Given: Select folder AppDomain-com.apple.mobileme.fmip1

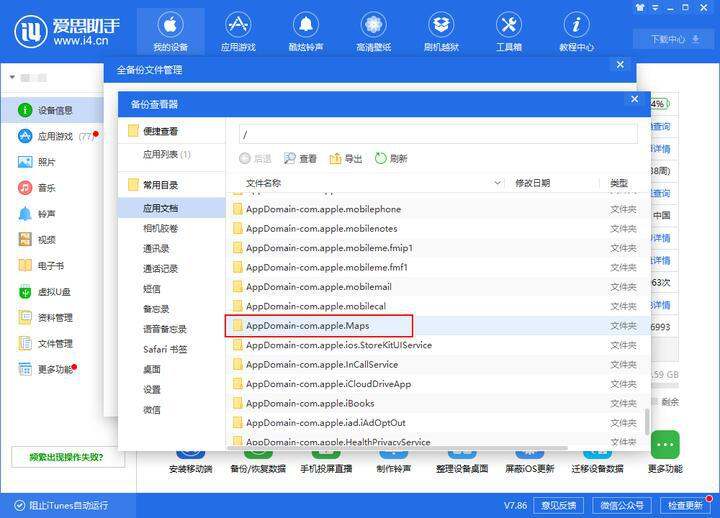Looking at the screenshot, I should 436,248.
